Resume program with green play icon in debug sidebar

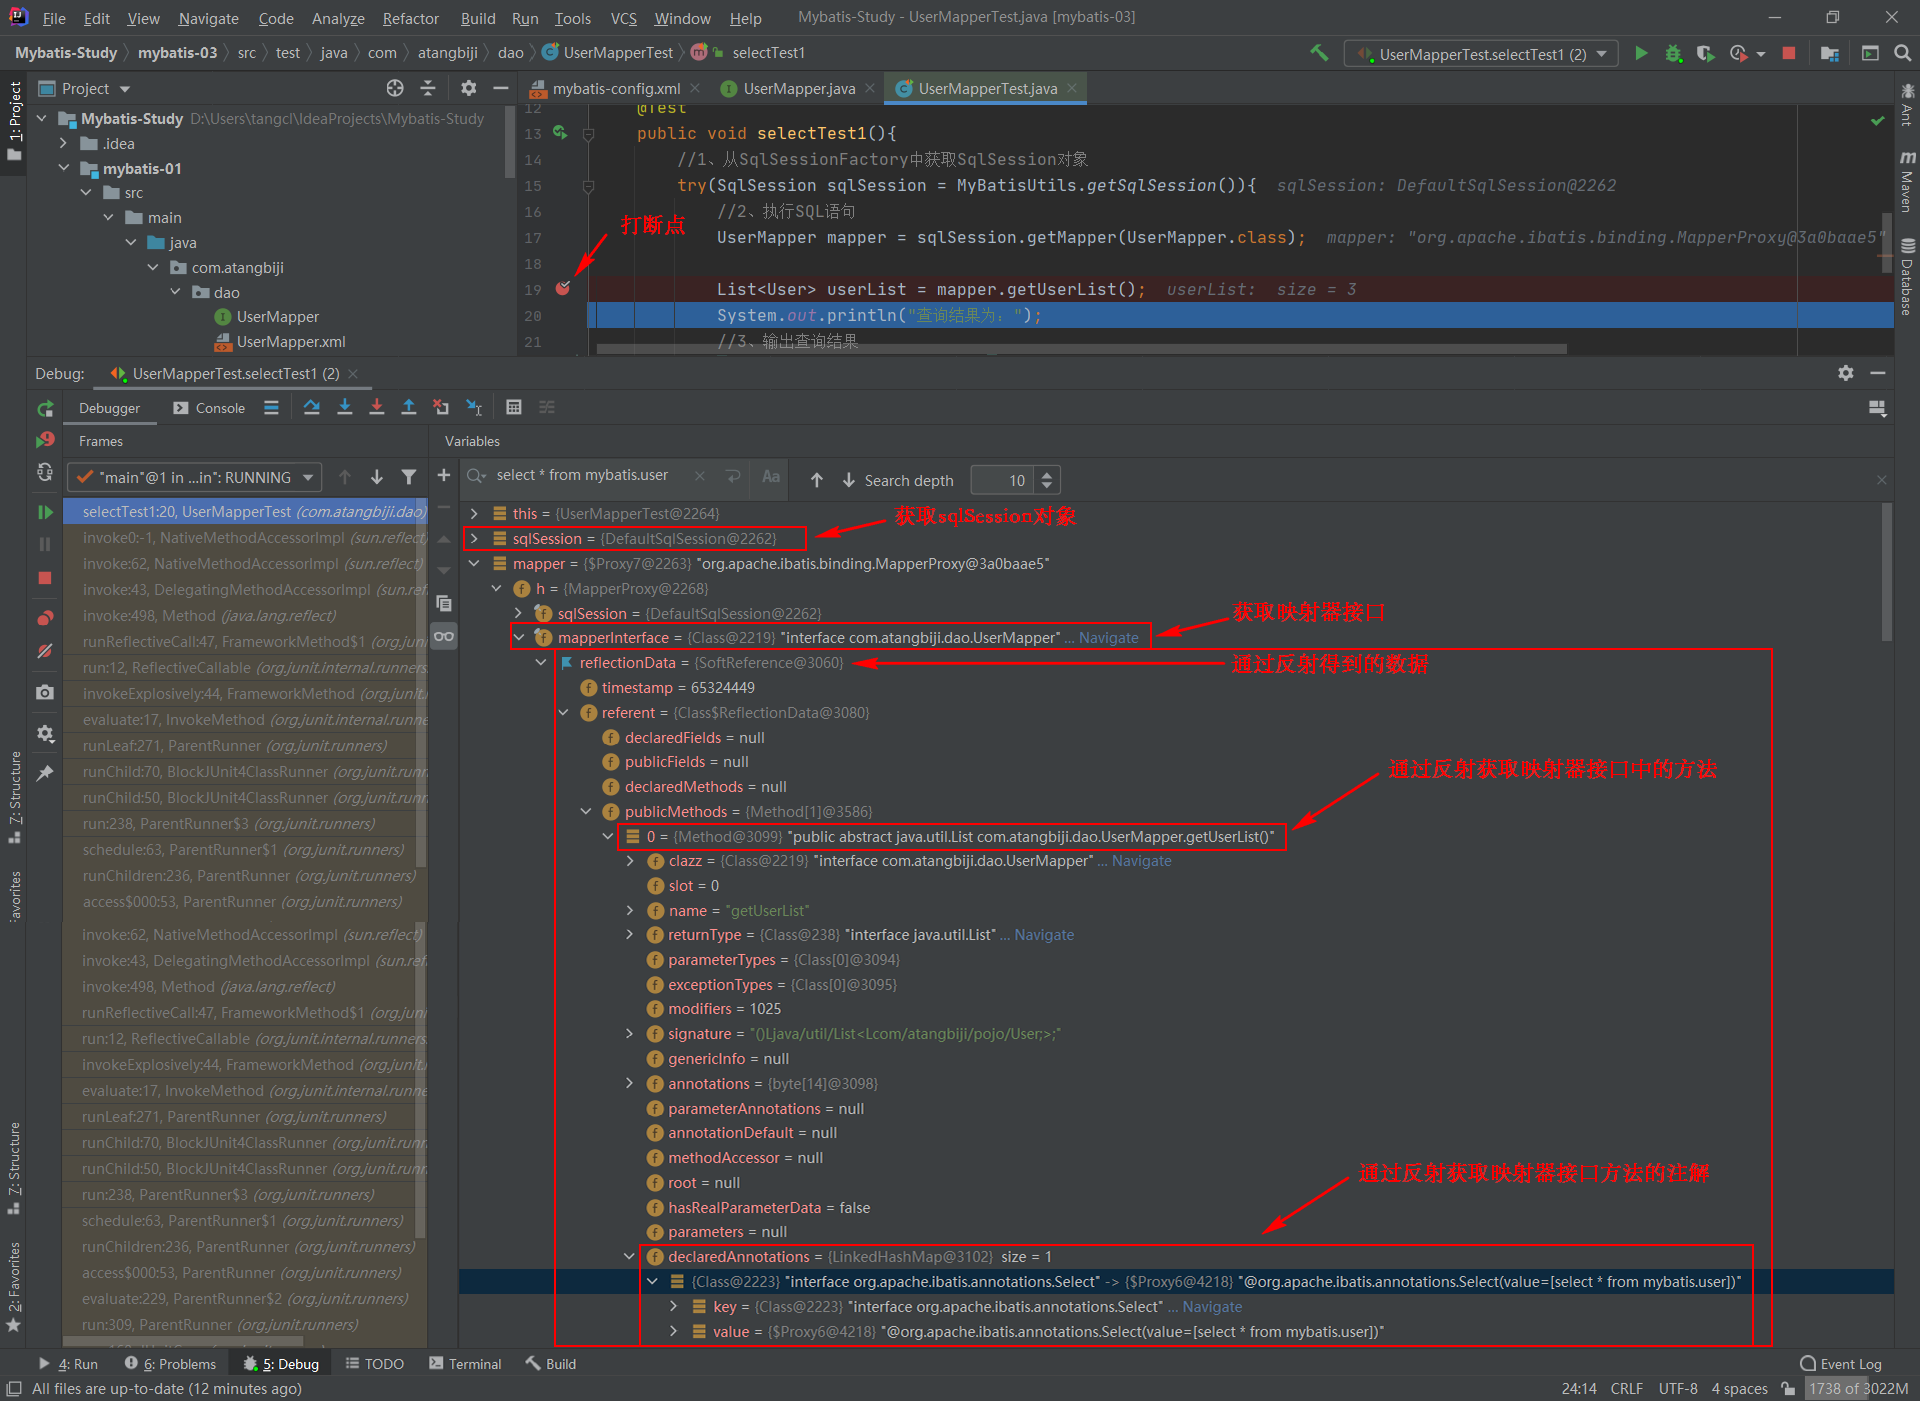[x=45, y=512]
